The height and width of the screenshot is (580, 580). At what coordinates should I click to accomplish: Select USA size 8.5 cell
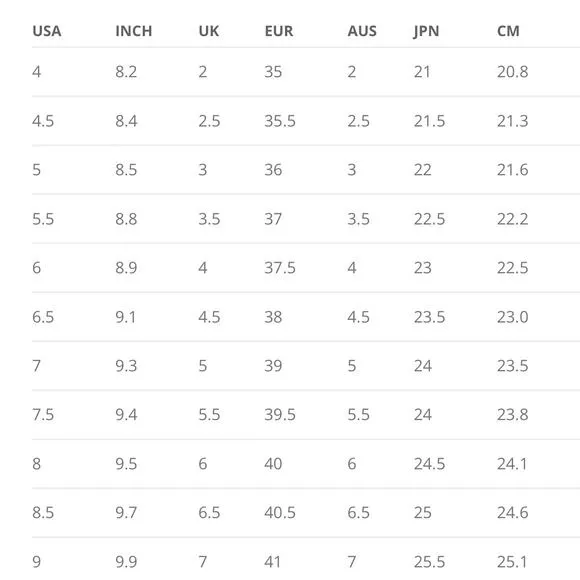(x=43, y=513)
